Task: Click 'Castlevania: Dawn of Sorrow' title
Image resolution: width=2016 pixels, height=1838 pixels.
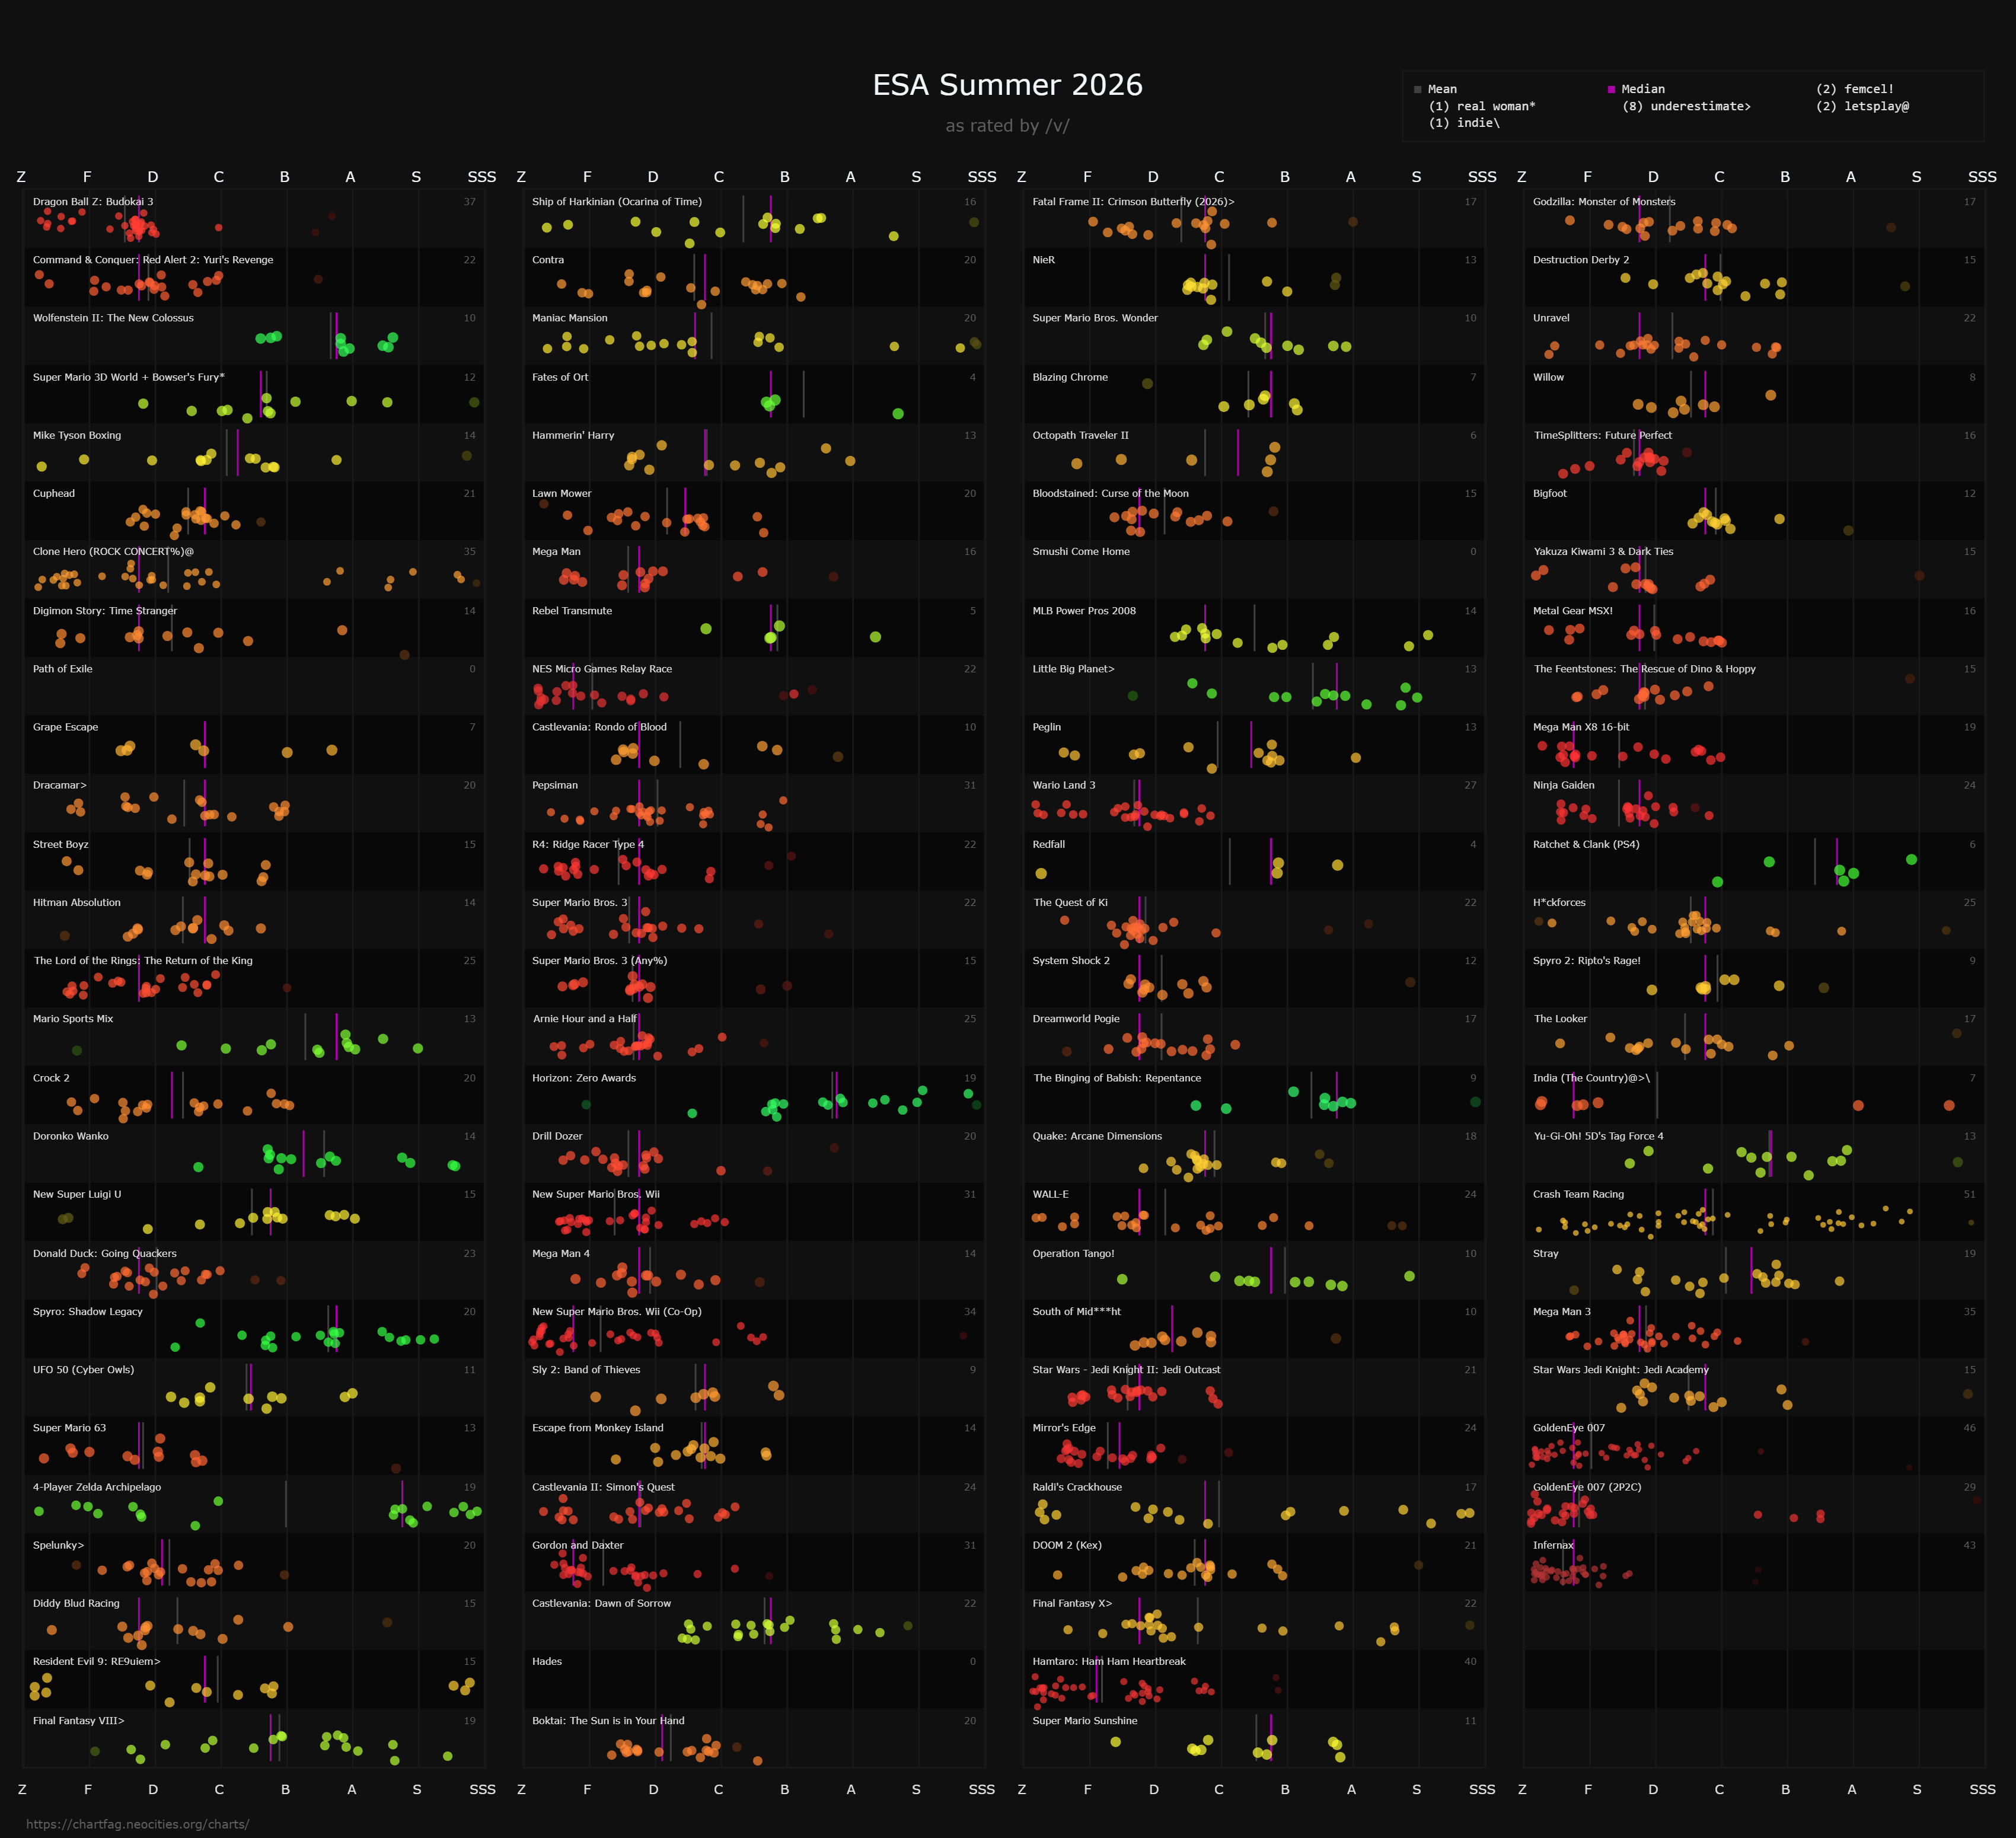Action: (x=602, y=1603)
